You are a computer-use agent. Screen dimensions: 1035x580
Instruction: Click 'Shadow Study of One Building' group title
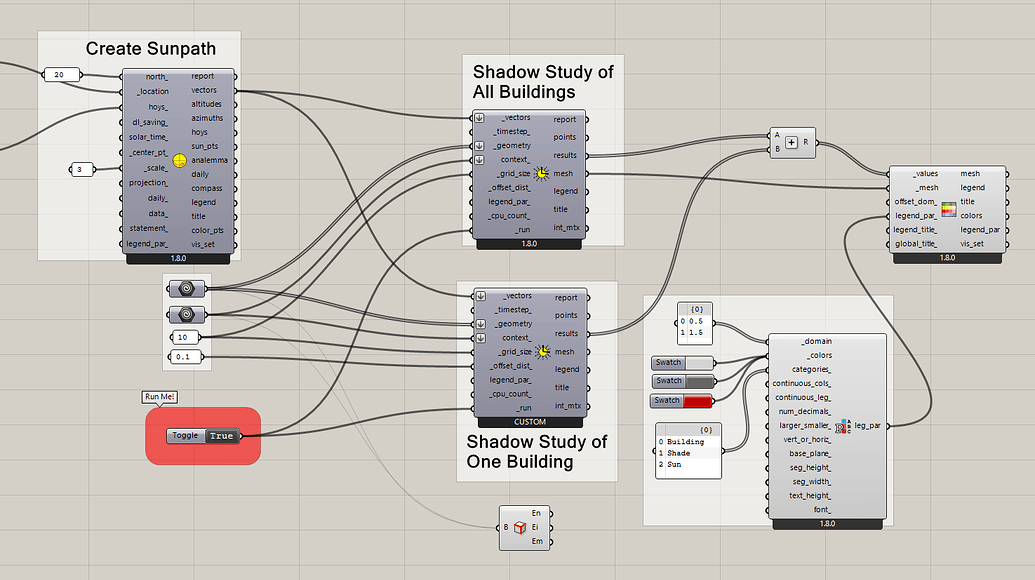pos(536,451)
